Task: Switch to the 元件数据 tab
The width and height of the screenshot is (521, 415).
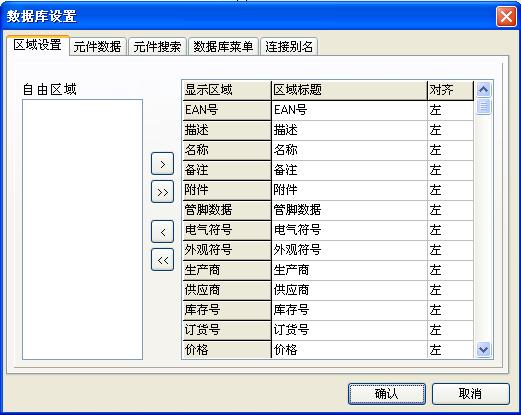Action: coord(97,46)
